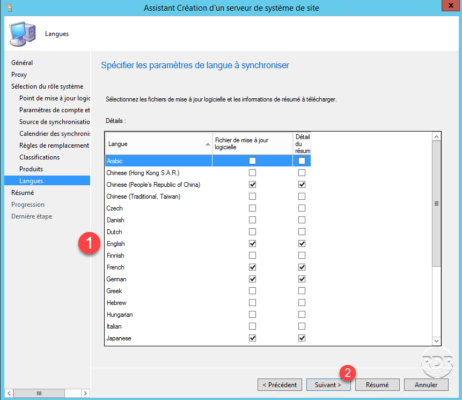This screenshot has width=462, height=400.
Task: Click the wizard computer icon beside Langues
Action: [22, 34]
